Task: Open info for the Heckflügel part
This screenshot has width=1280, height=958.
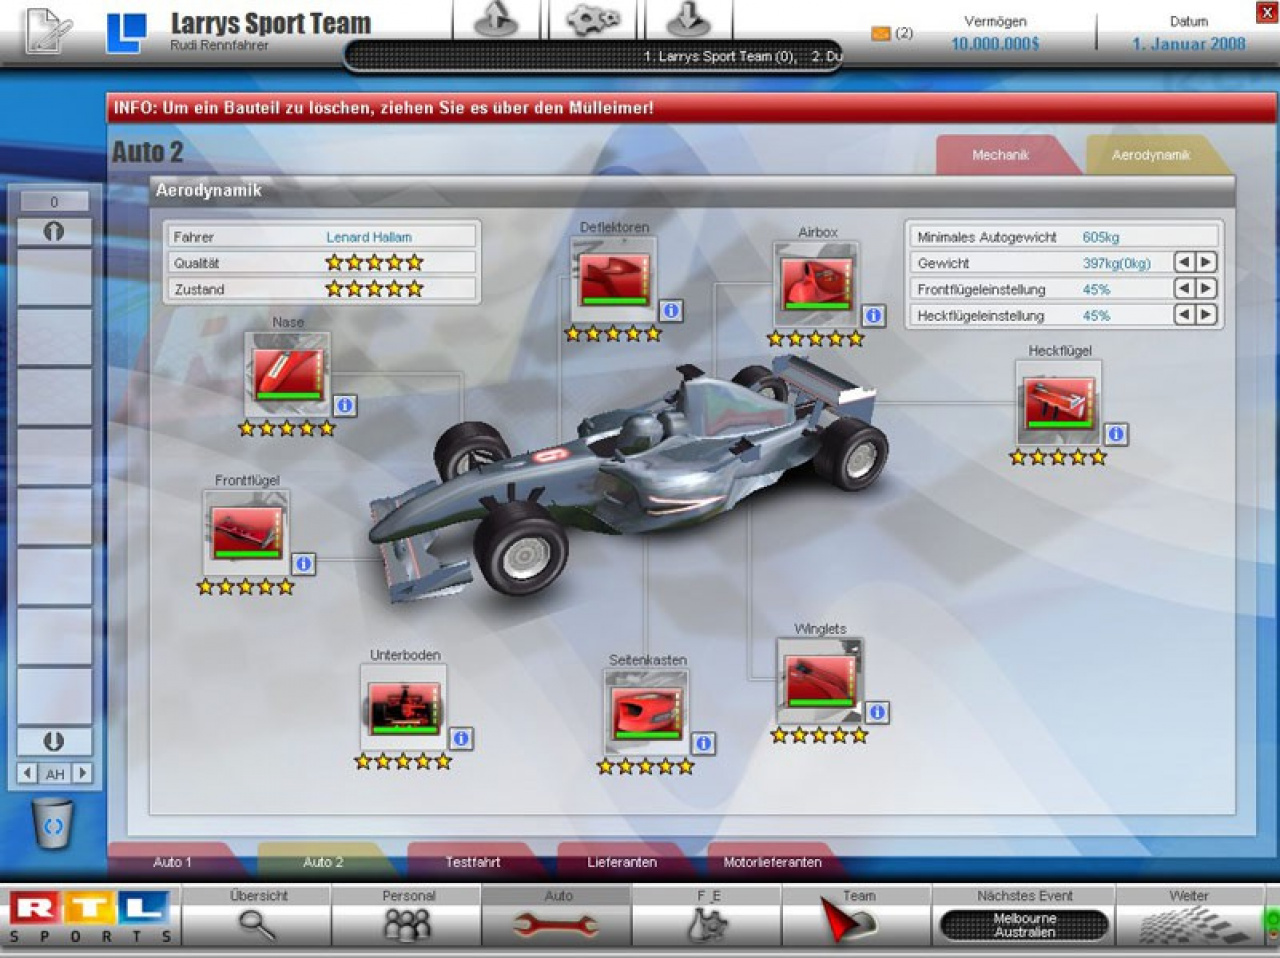Action: pos(1116,434)
